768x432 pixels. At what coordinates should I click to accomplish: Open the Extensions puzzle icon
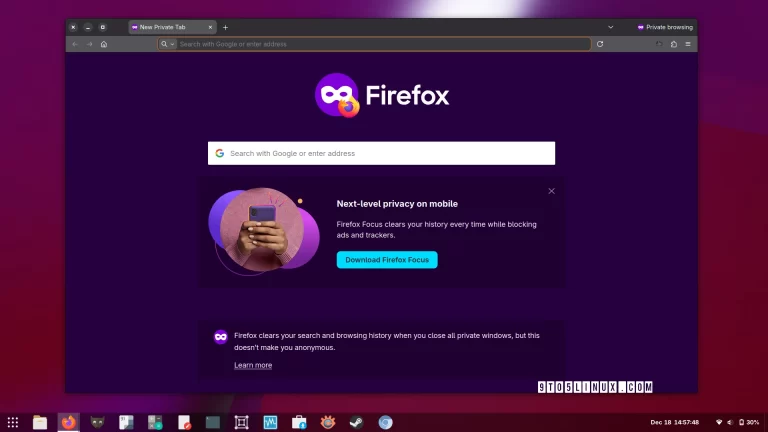click(x=674, y=44)
